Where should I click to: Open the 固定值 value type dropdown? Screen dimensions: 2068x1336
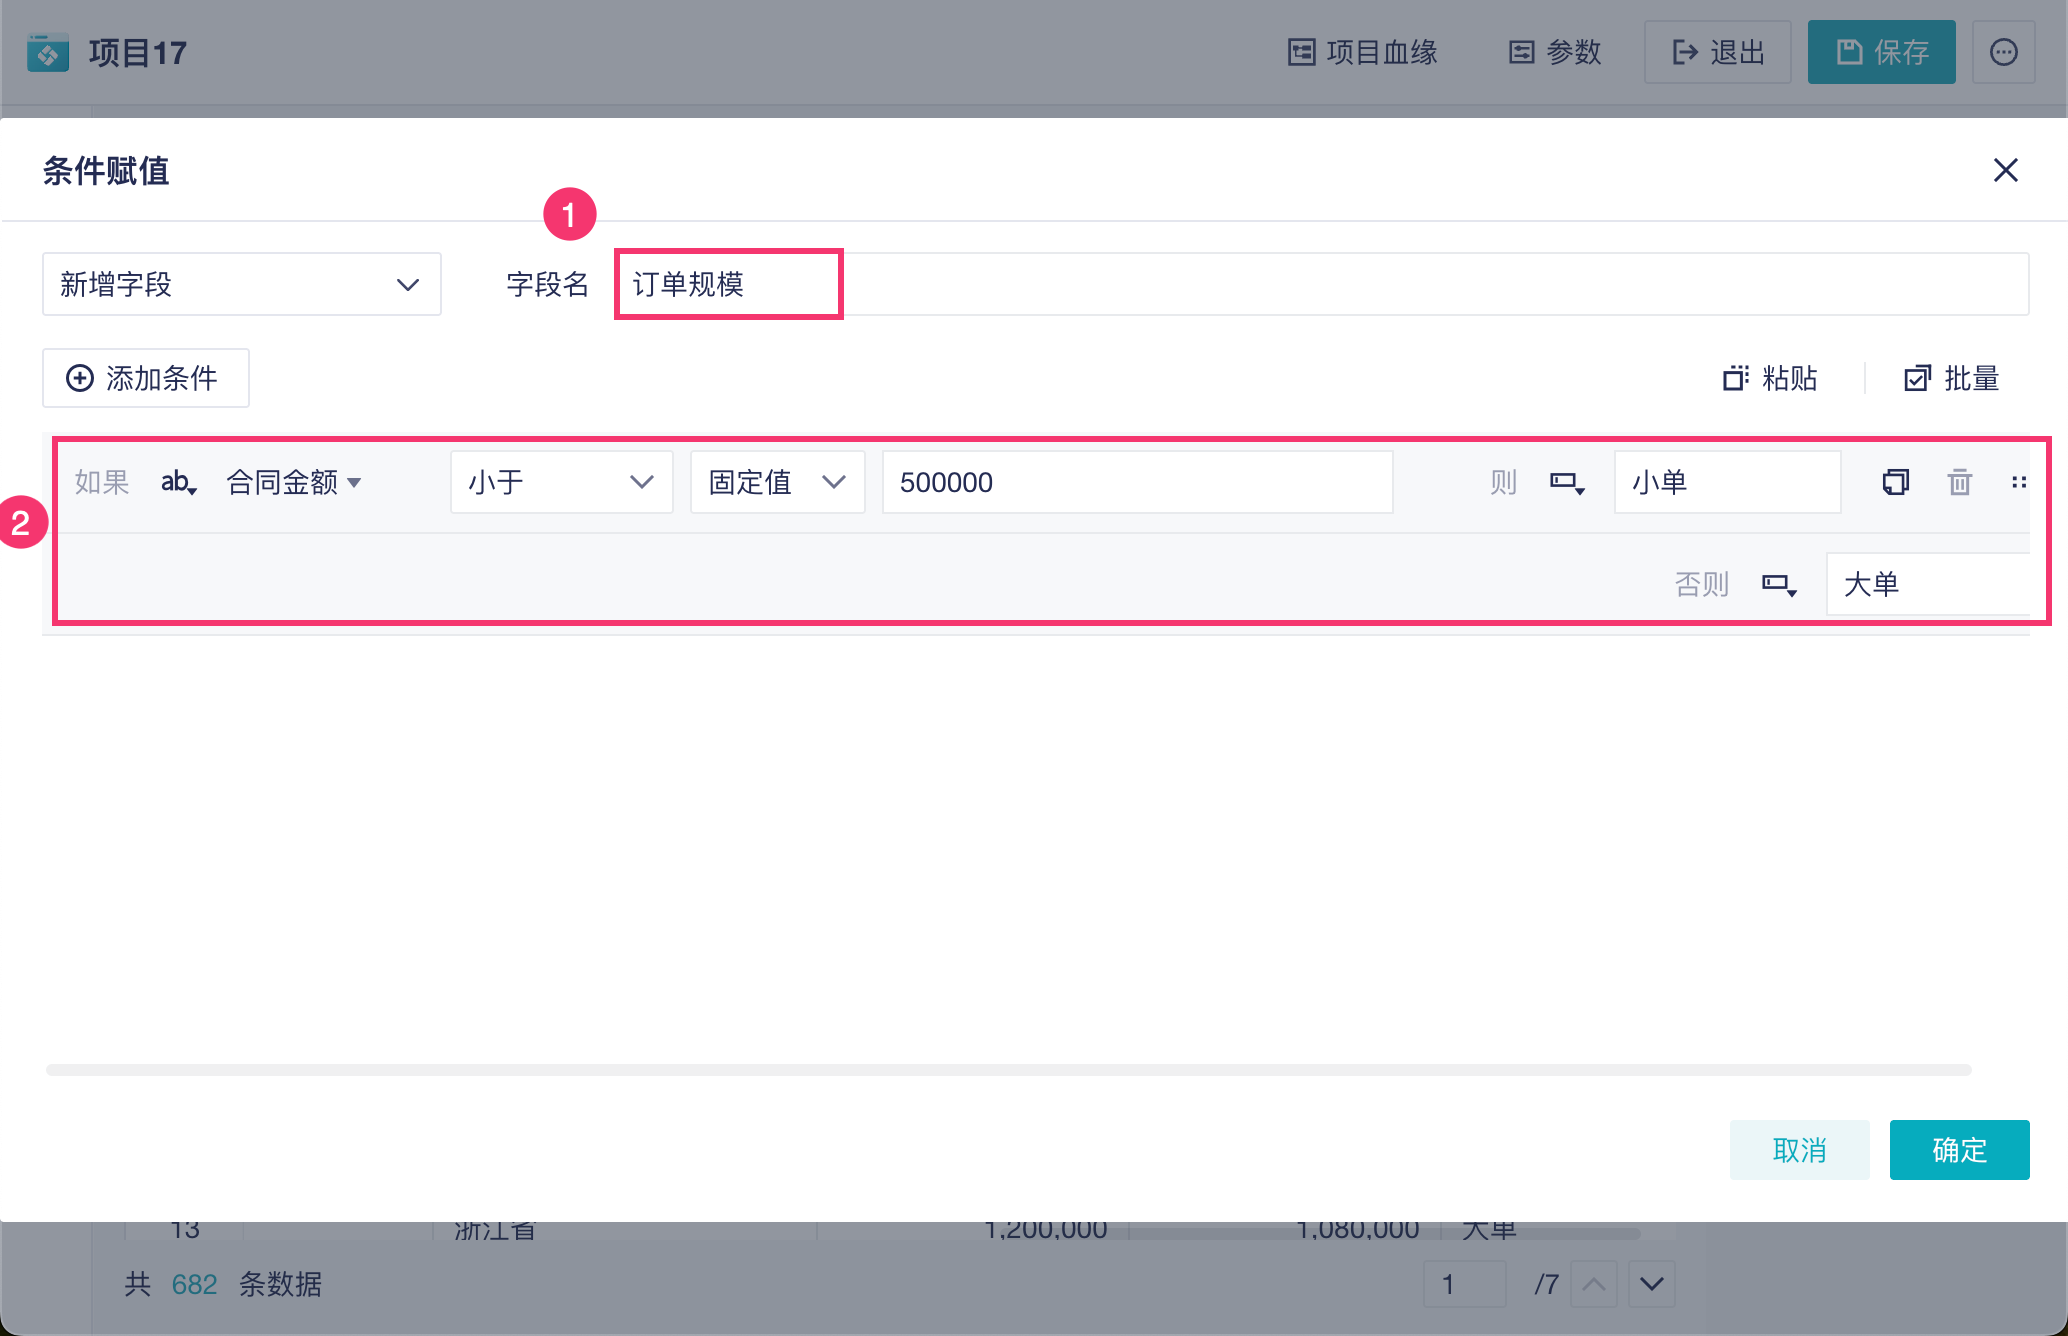coord(777,483)
